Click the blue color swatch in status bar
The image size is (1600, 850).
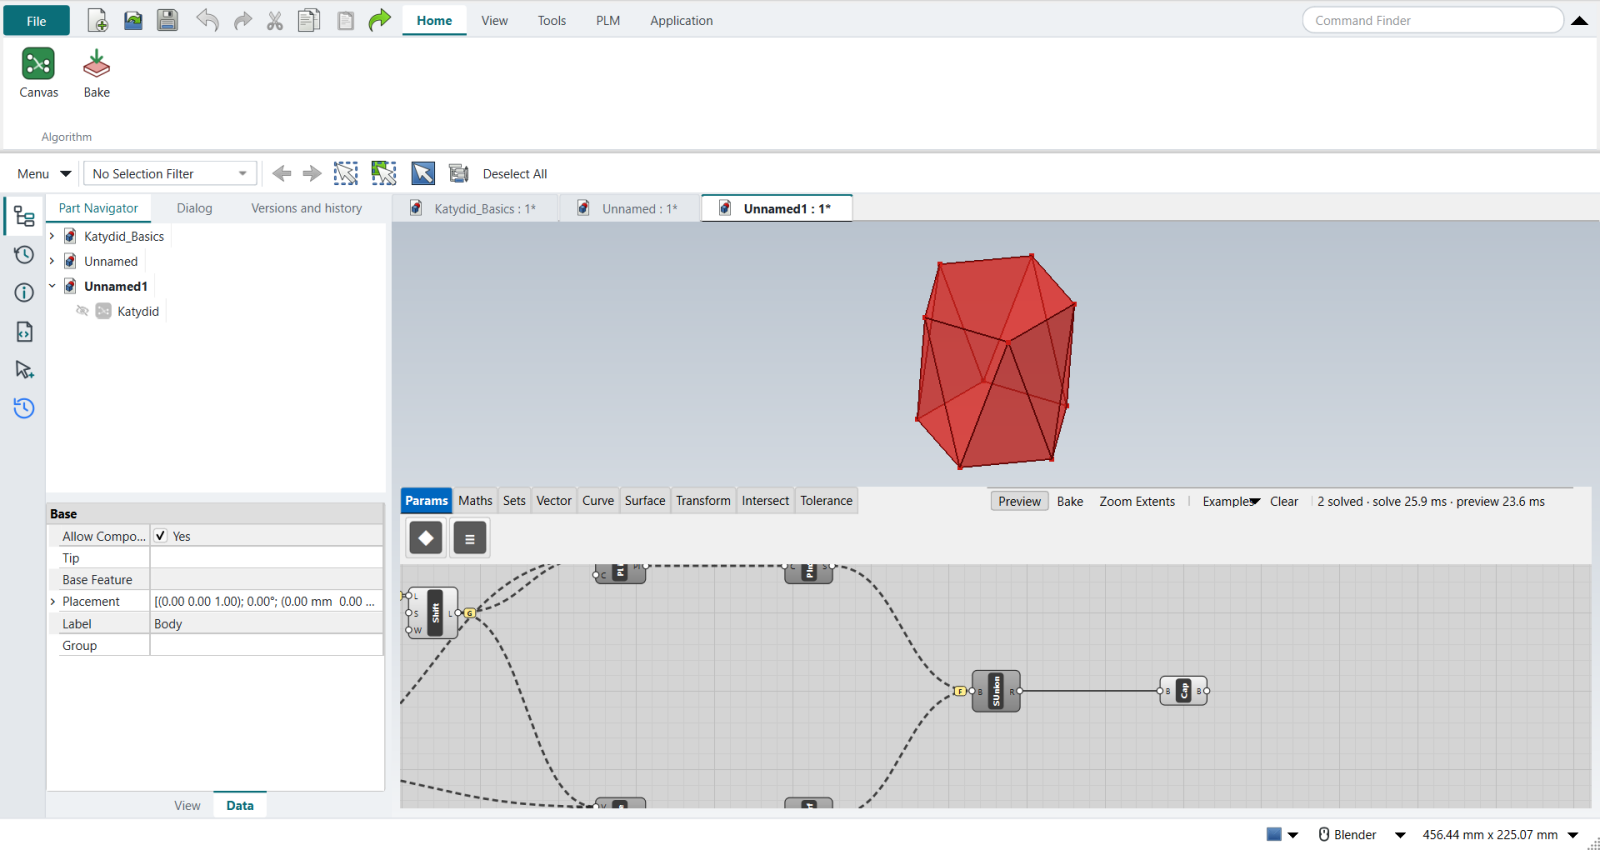click(1274, 834)
